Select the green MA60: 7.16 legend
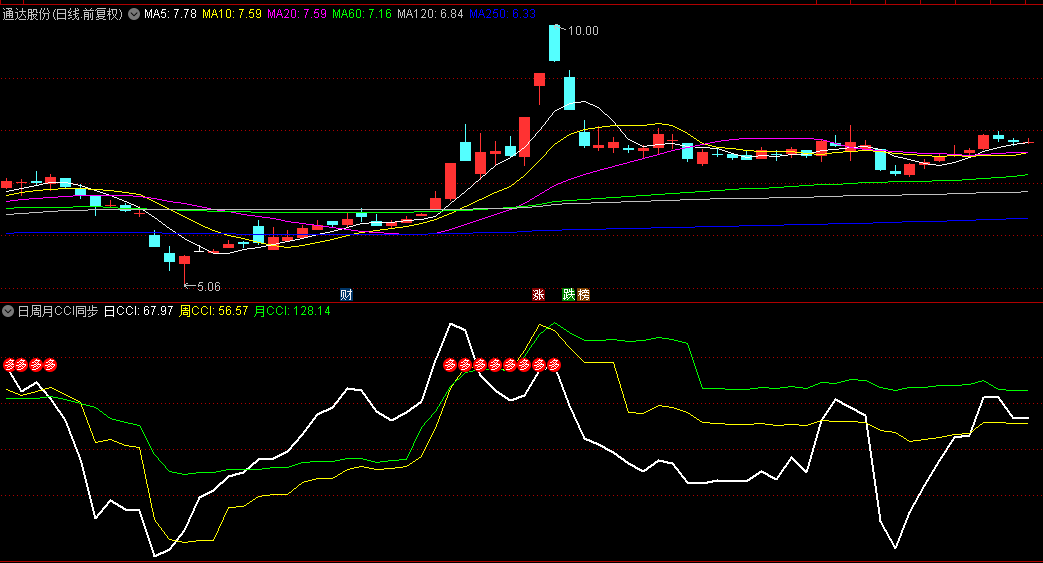 tap(362, 15)
